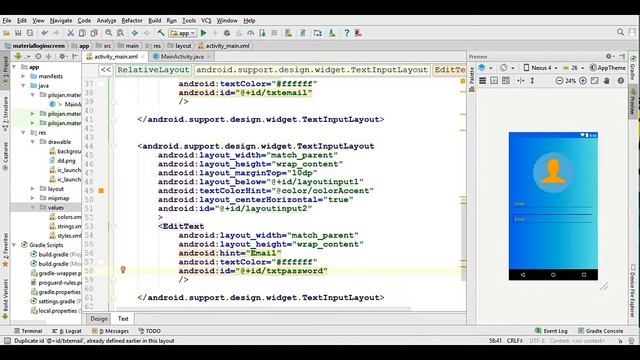Image resolution: width=640 pixels, height=360 pixels.
Task: Click the Copy icon in the toolbar
Action: 82,33
